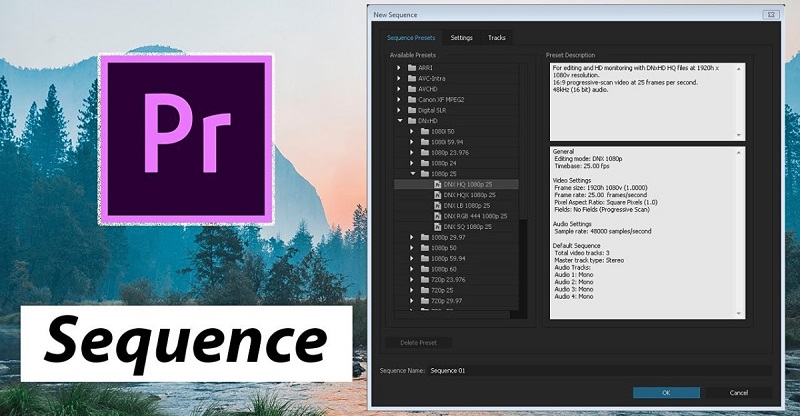Viewport: 800px width, 416px height.
Task: Click the 1080p 24 folder icon
Action: click(x=424, y=163)
